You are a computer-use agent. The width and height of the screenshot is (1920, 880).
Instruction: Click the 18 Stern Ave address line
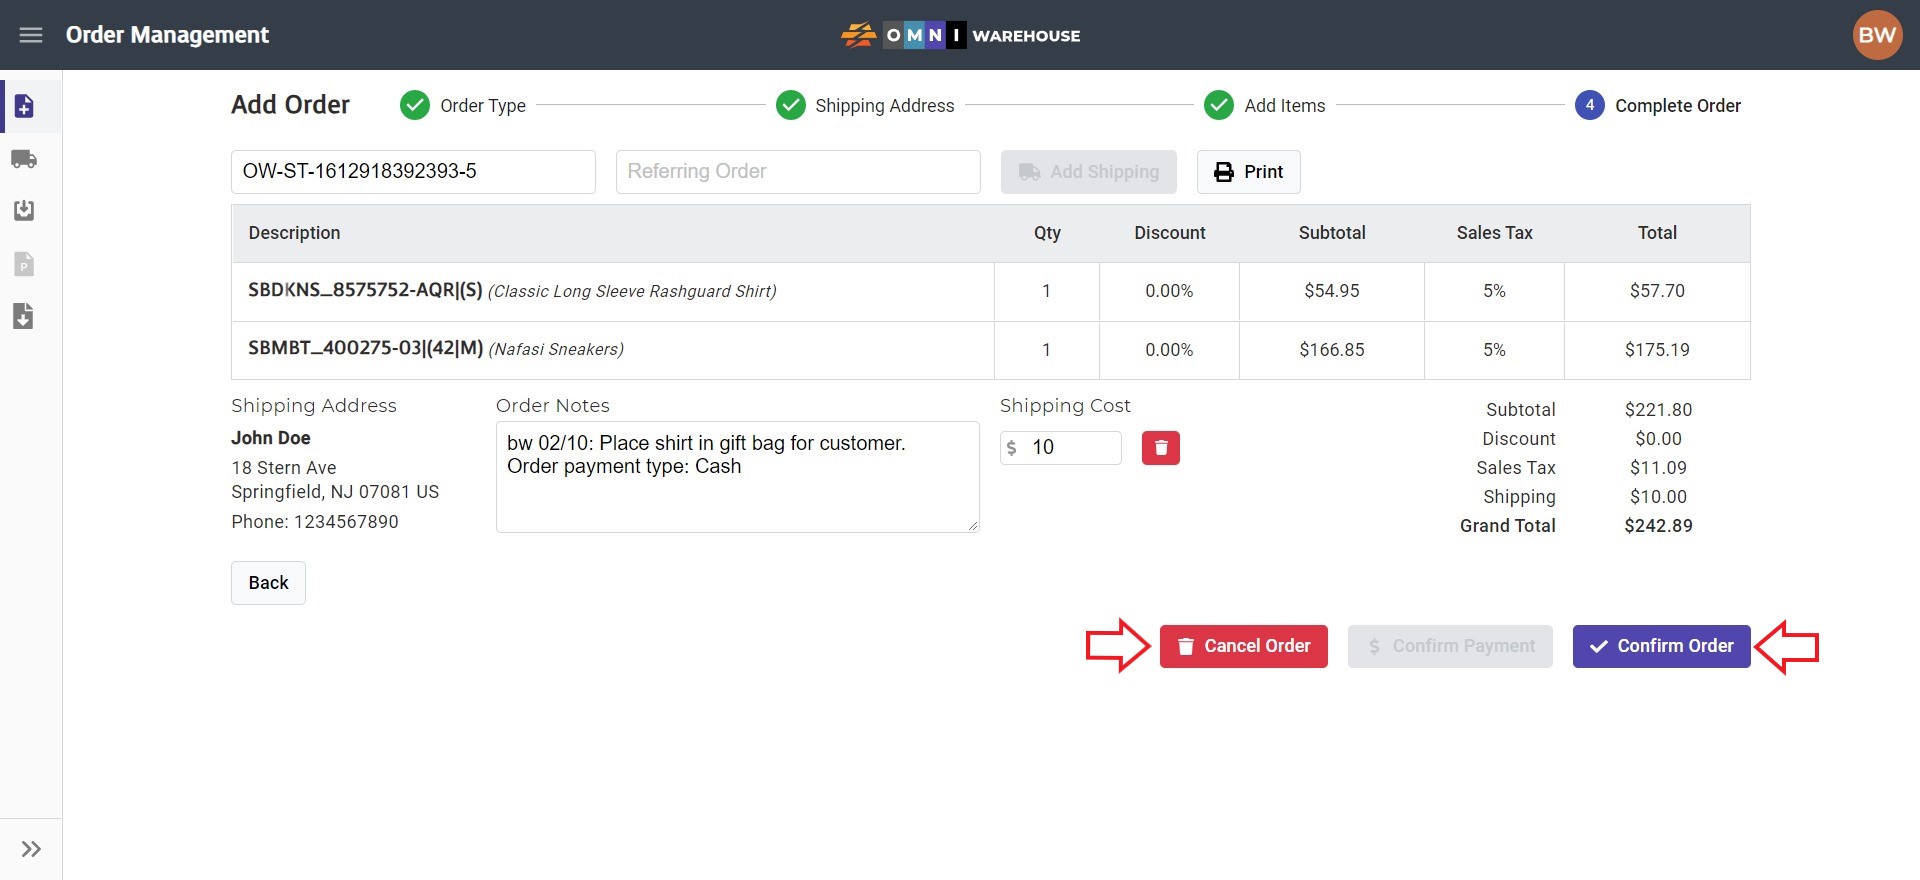284,468
